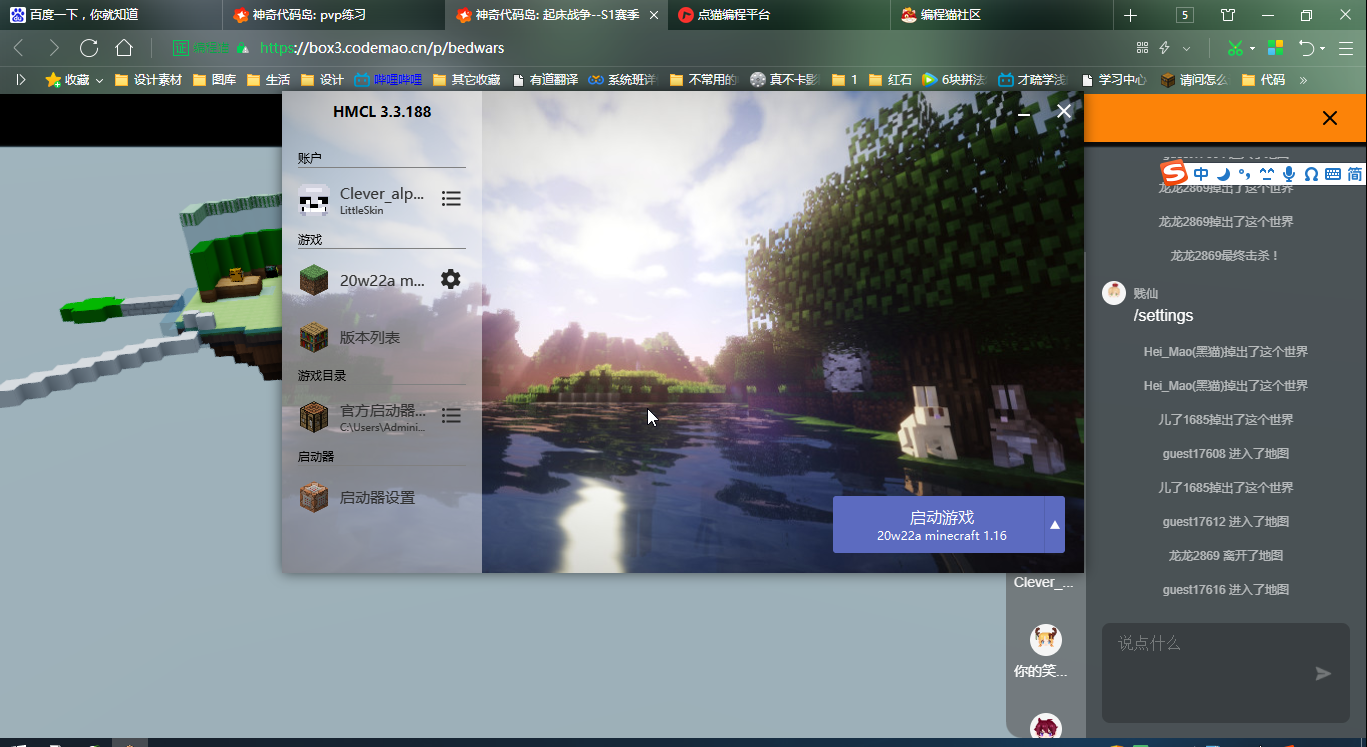1367x747 pixels.
Task: Open the colorful apps grid icon
Action: pos(1275,48)
